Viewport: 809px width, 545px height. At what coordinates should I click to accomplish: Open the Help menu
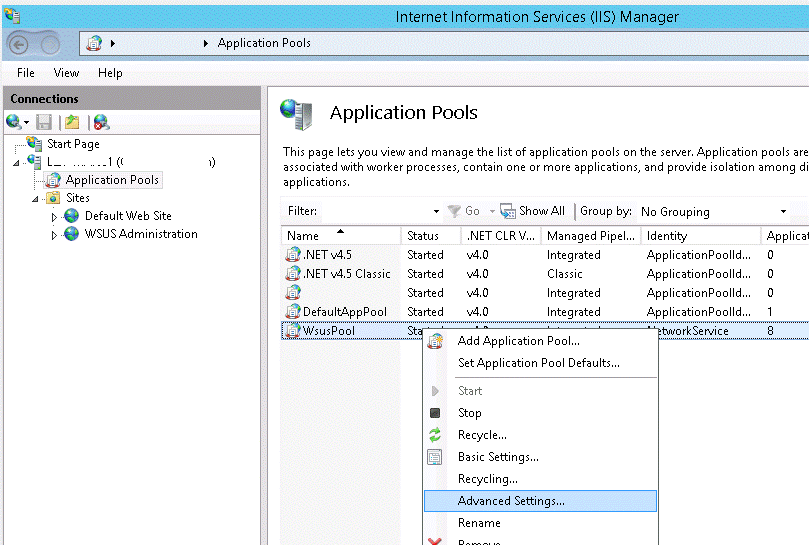(110, 73)
